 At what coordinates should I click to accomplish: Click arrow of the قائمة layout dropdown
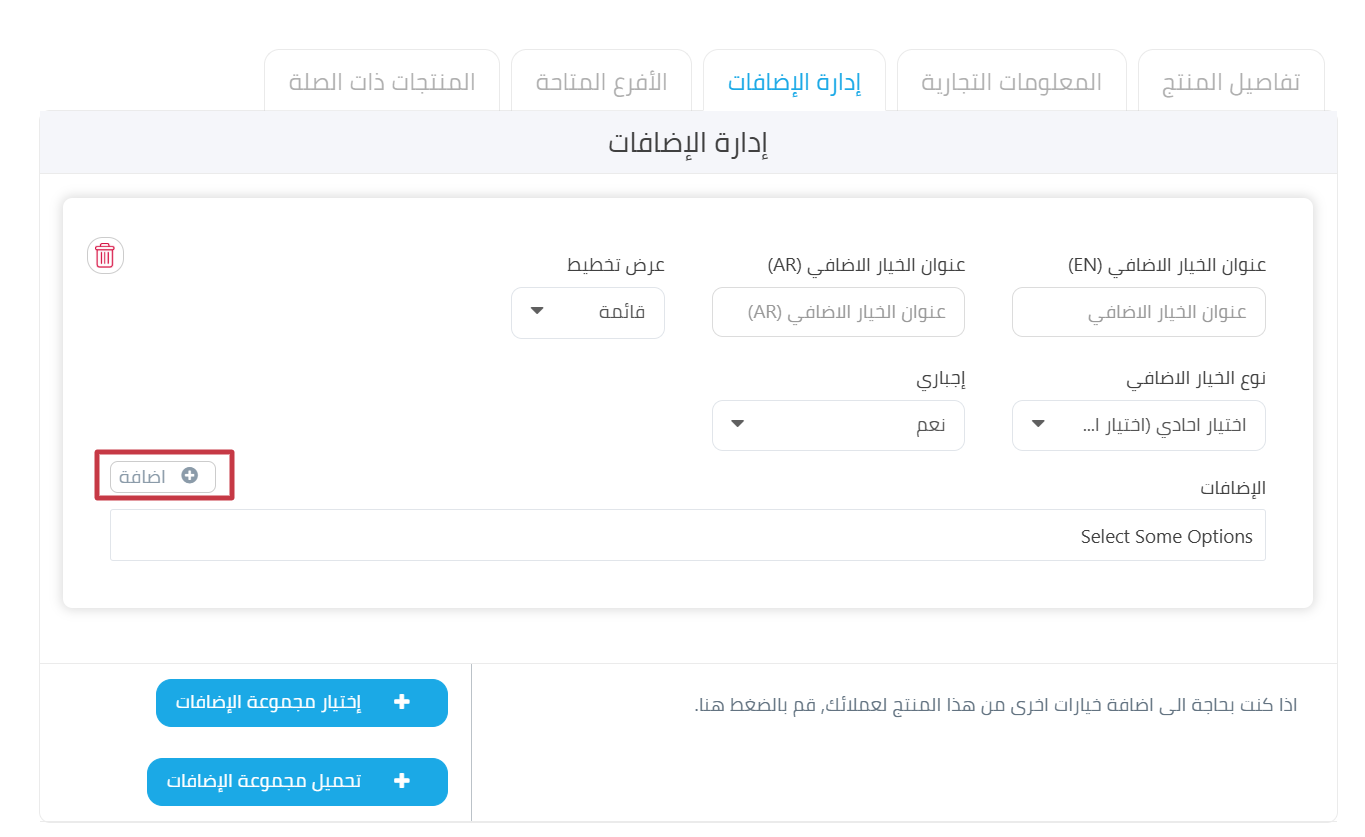click(x=537, y=311)
